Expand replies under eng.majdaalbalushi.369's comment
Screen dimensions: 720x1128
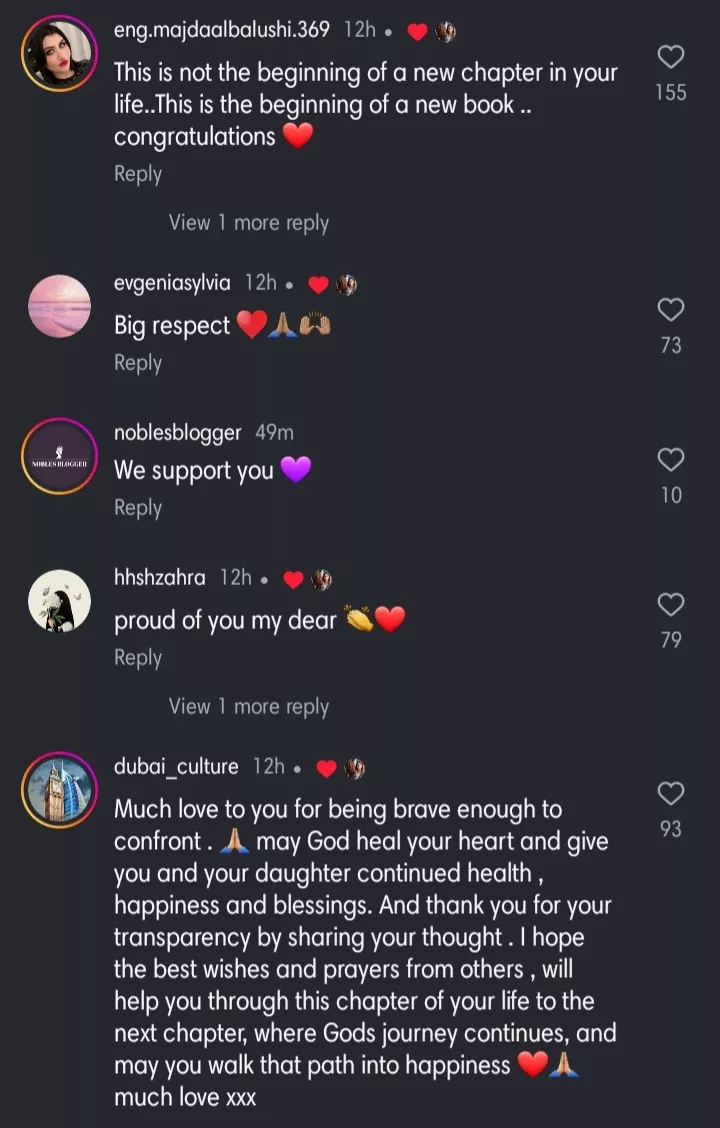(248, 223)
